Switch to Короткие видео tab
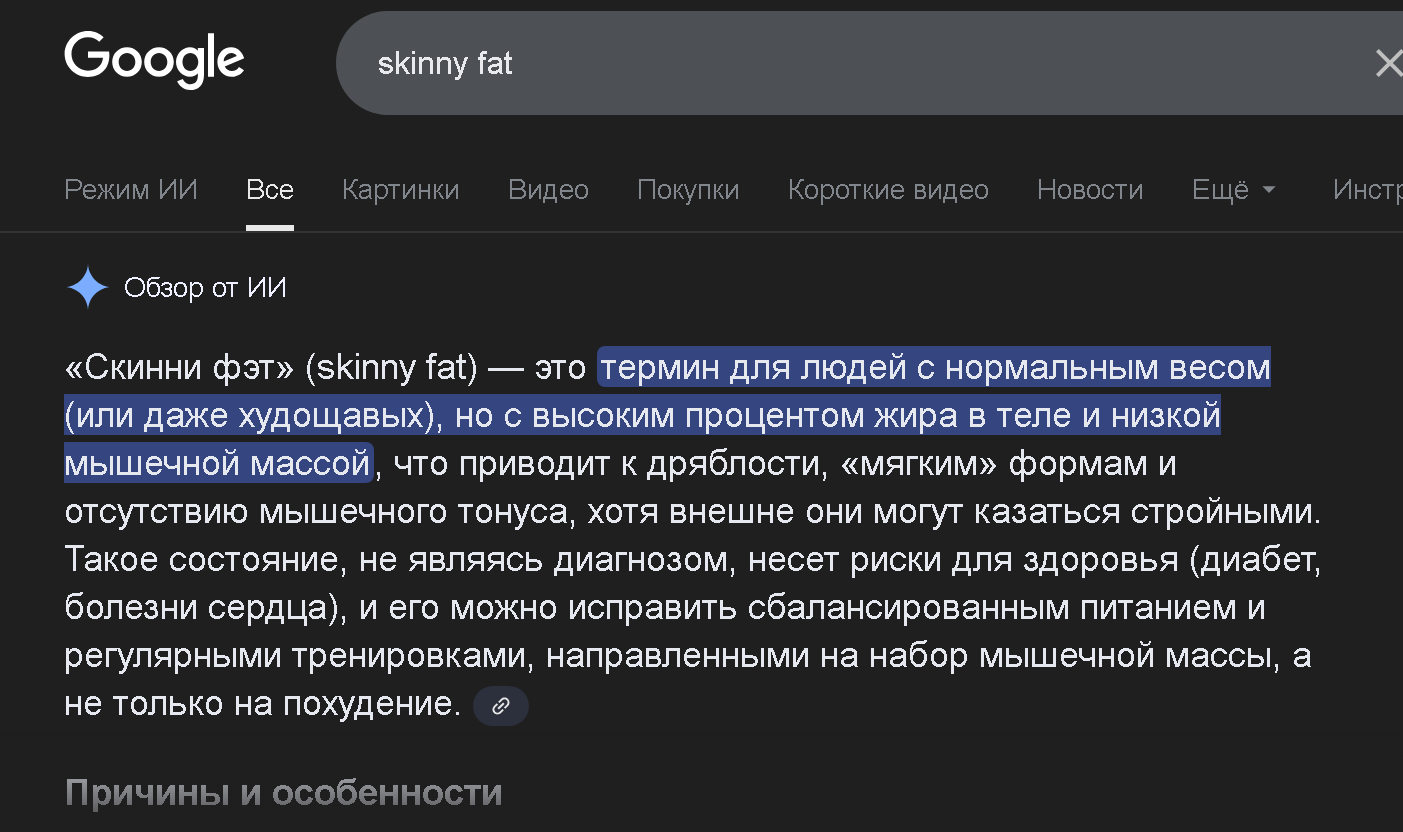The image size is (1403, 832). point(888,190)
